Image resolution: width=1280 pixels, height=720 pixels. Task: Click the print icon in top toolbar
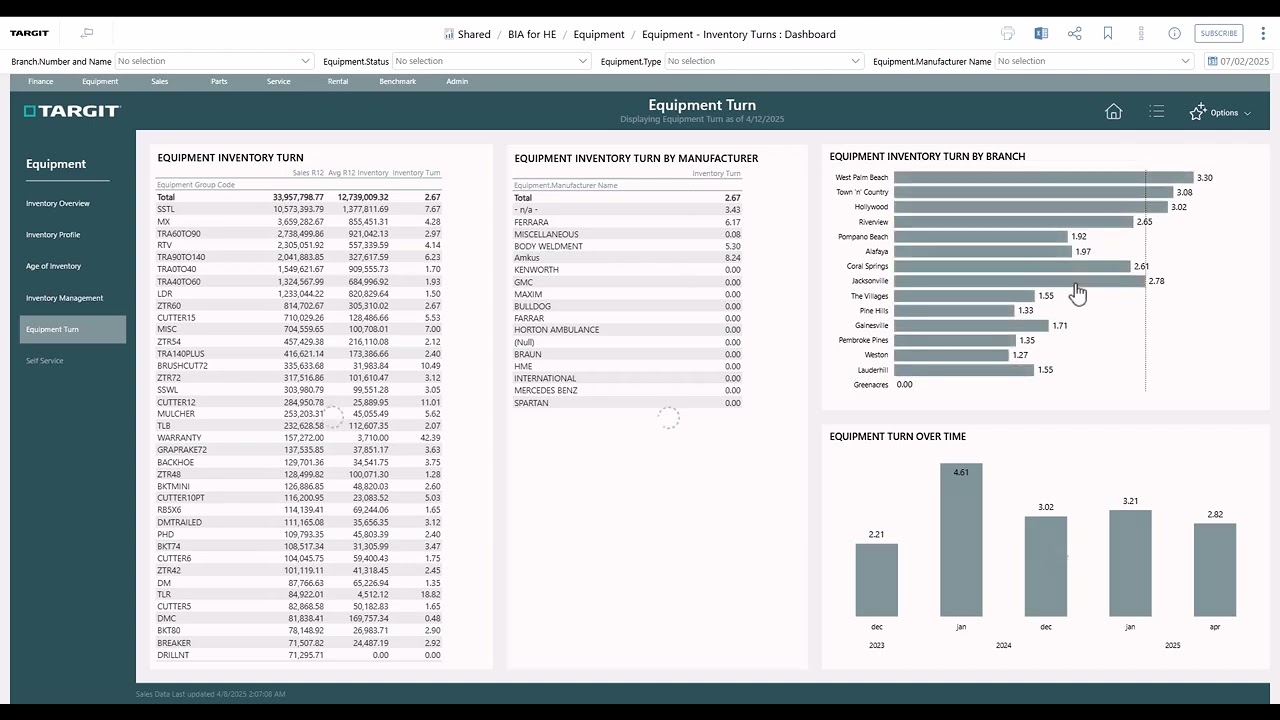tap(1008, 34)
